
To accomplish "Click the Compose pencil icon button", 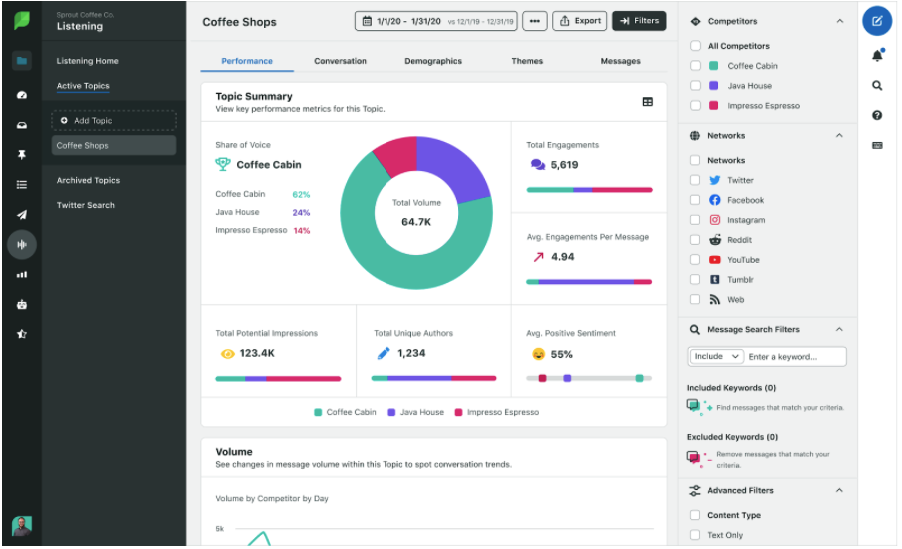I will pyautogui.click(x=877, y=21).
